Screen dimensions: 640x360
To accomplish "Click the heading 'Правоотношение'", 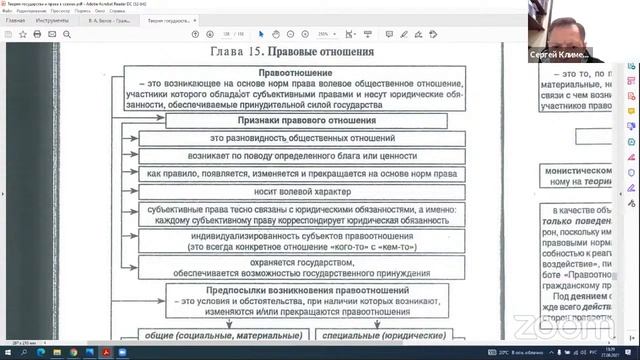I will (295, 73).
